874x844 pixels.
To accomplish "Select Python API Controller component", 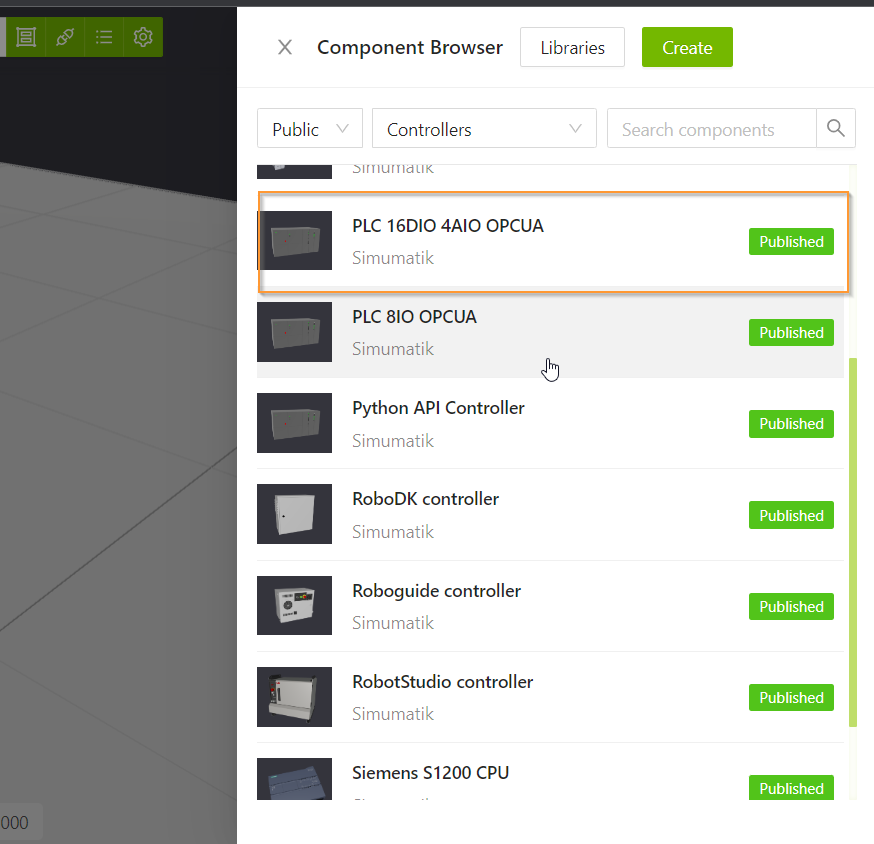I will (550, 424).
